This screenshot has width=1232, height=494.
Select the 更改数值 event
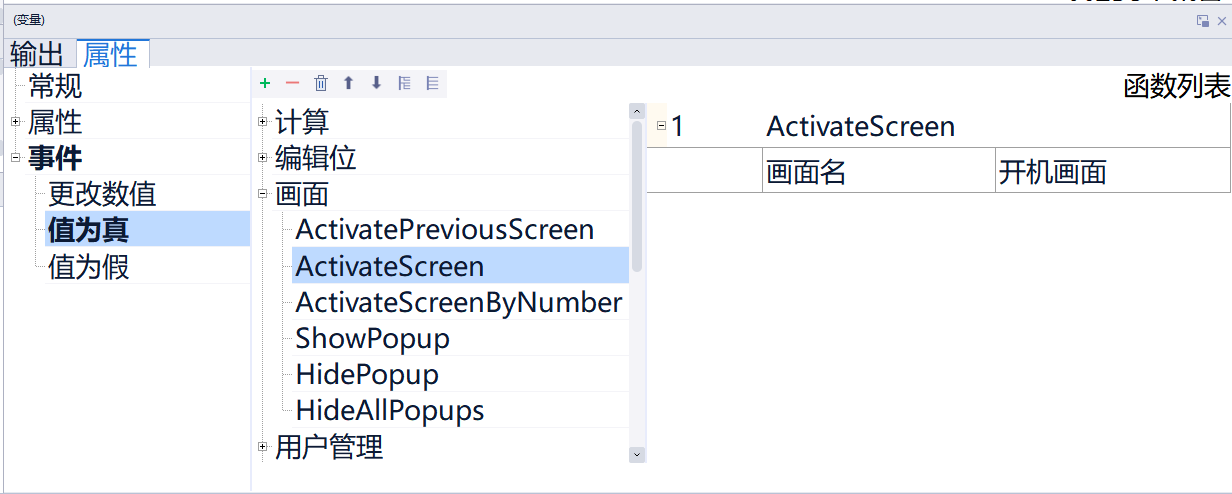(x=102, y=194)
